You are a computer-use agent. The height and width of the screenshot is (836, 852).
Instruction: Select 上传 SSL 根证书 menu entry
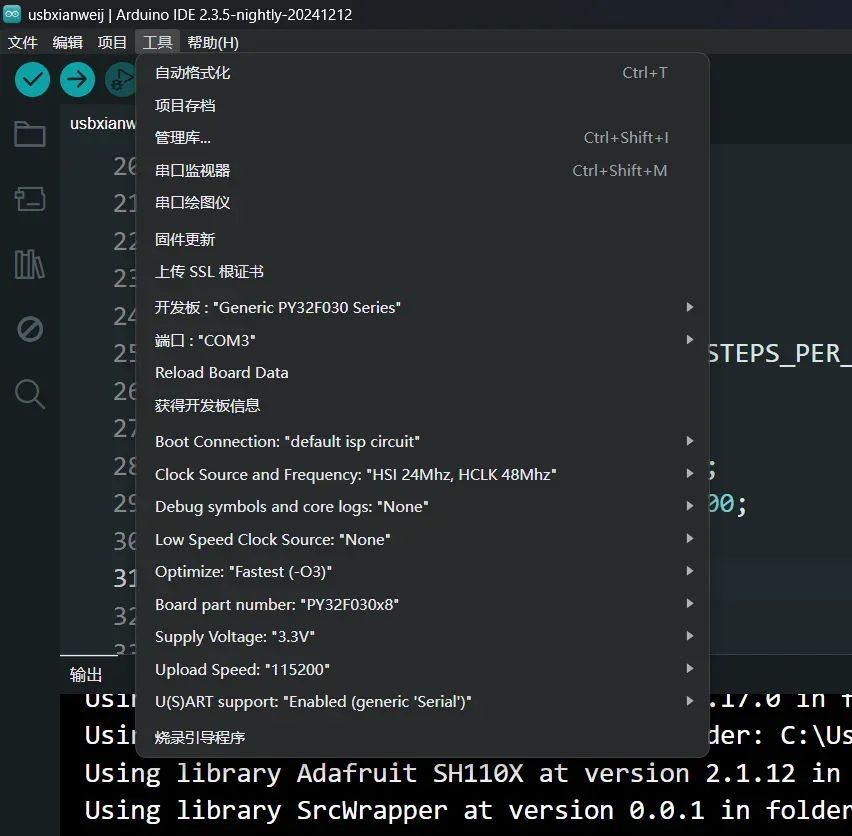click(x=422, y=272)
